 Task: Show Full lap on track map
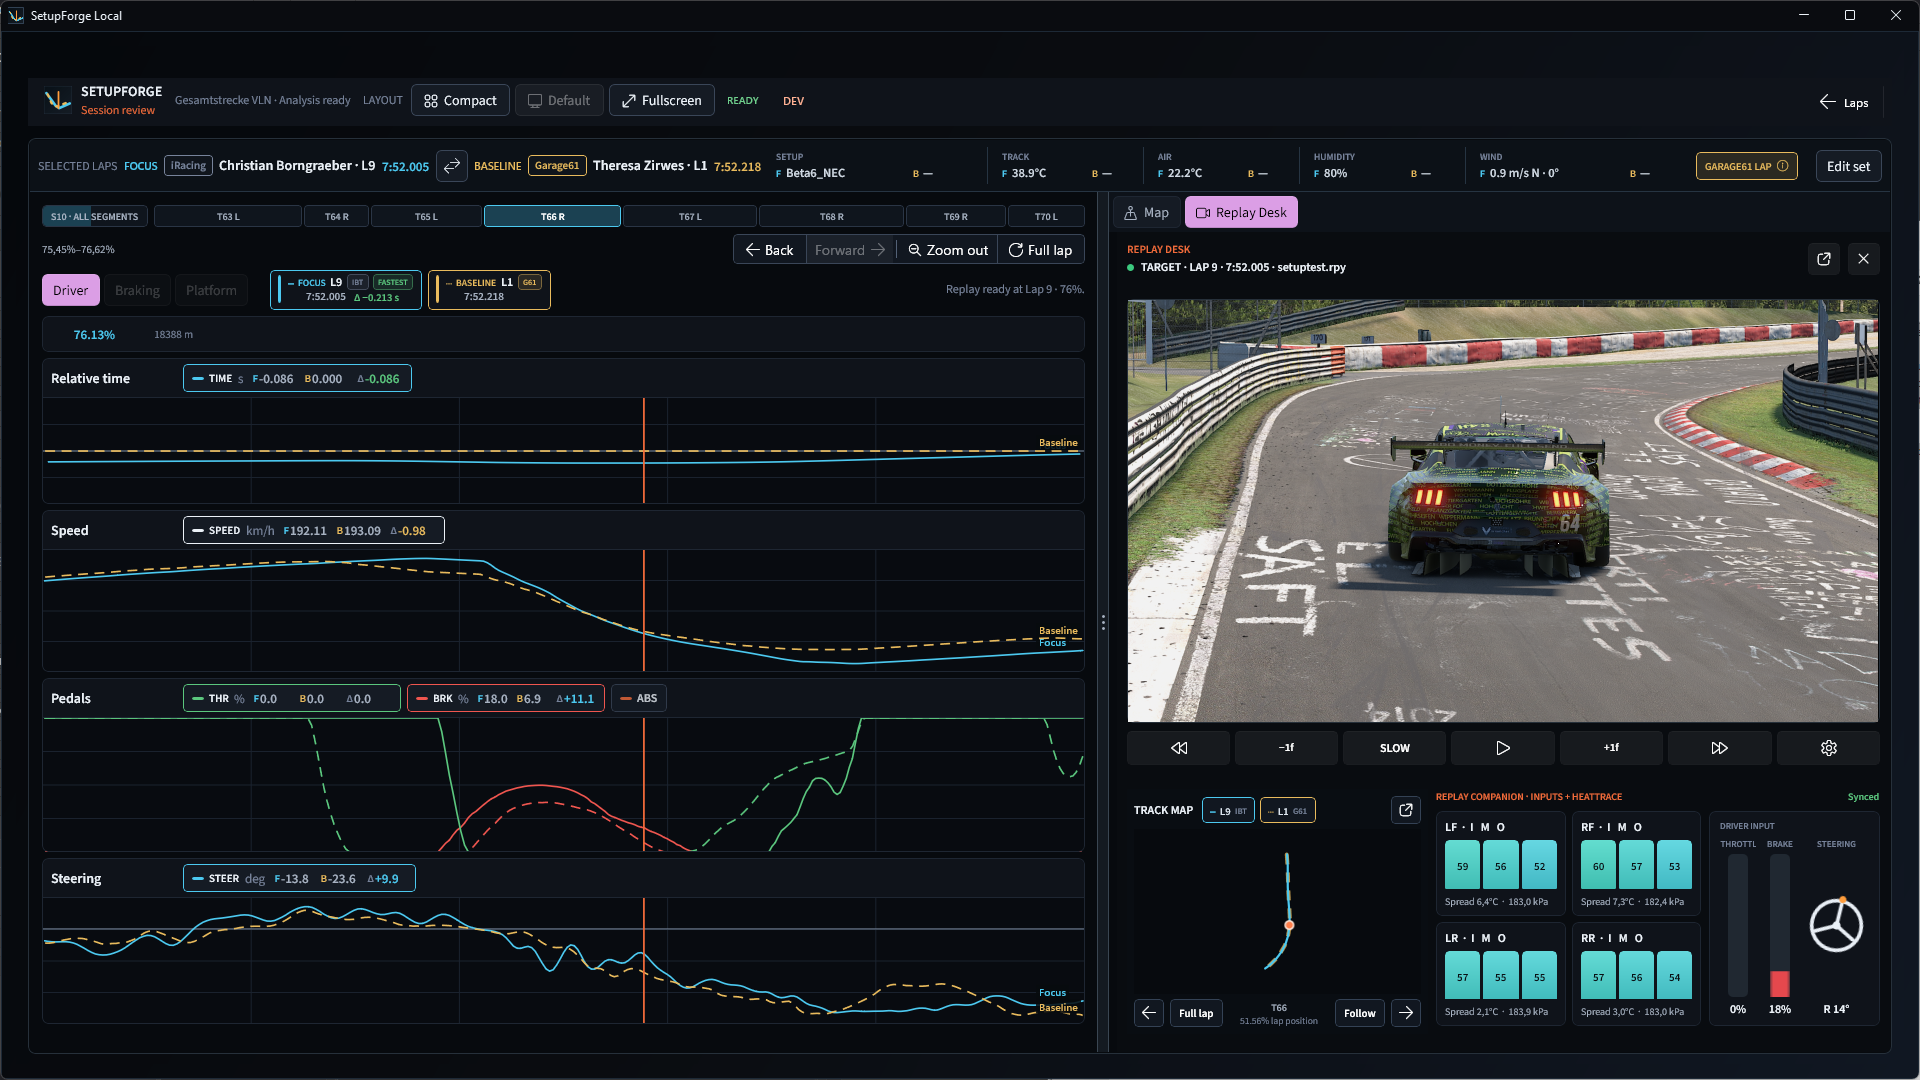(x=1196, y=1013)
